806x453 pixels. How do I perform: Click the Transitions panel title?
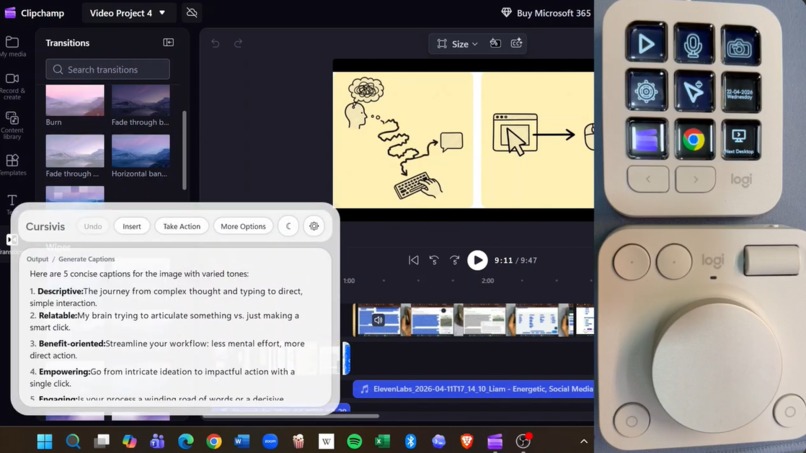point(67,43)
